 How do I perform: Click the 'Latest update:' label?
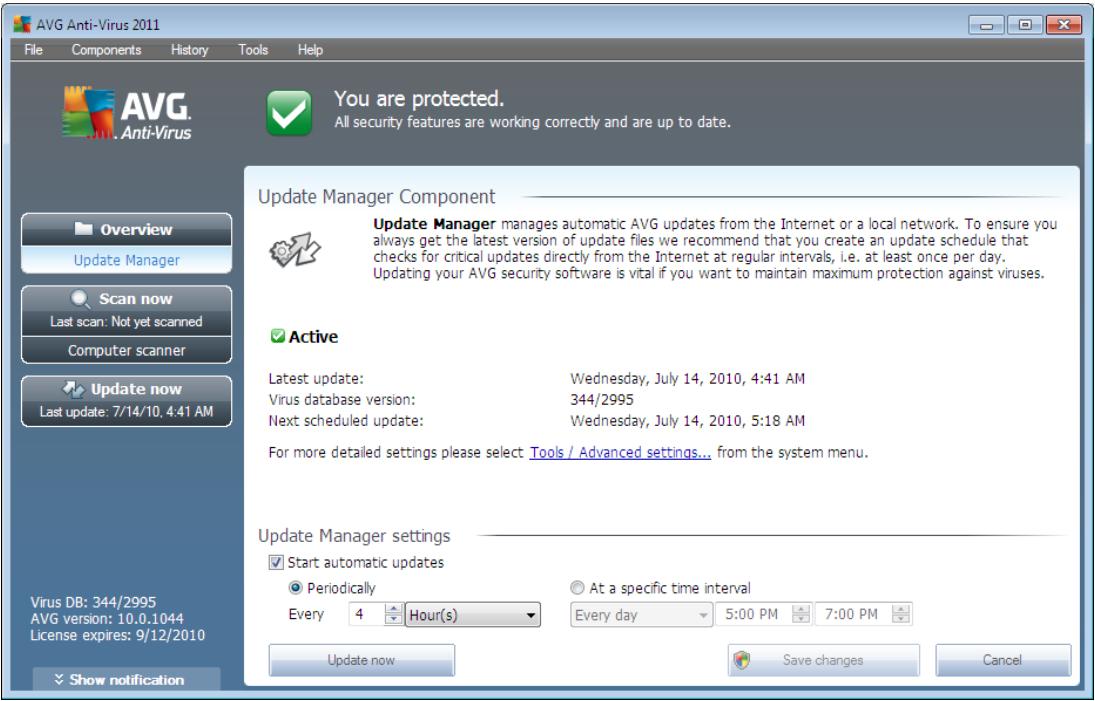(316, 379)
